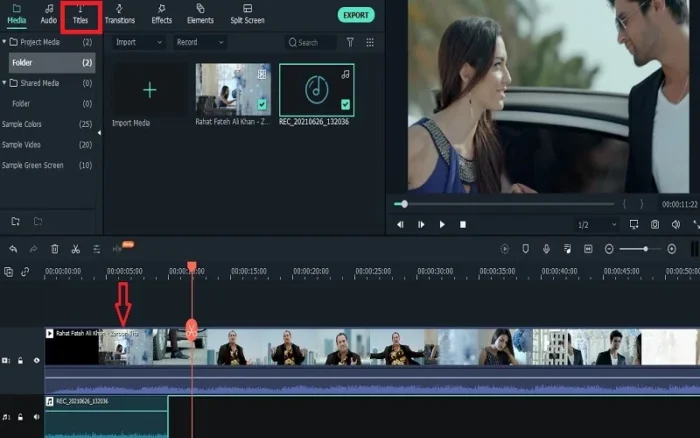
Task: Lock the video track 1
Action: click(21, 360)
